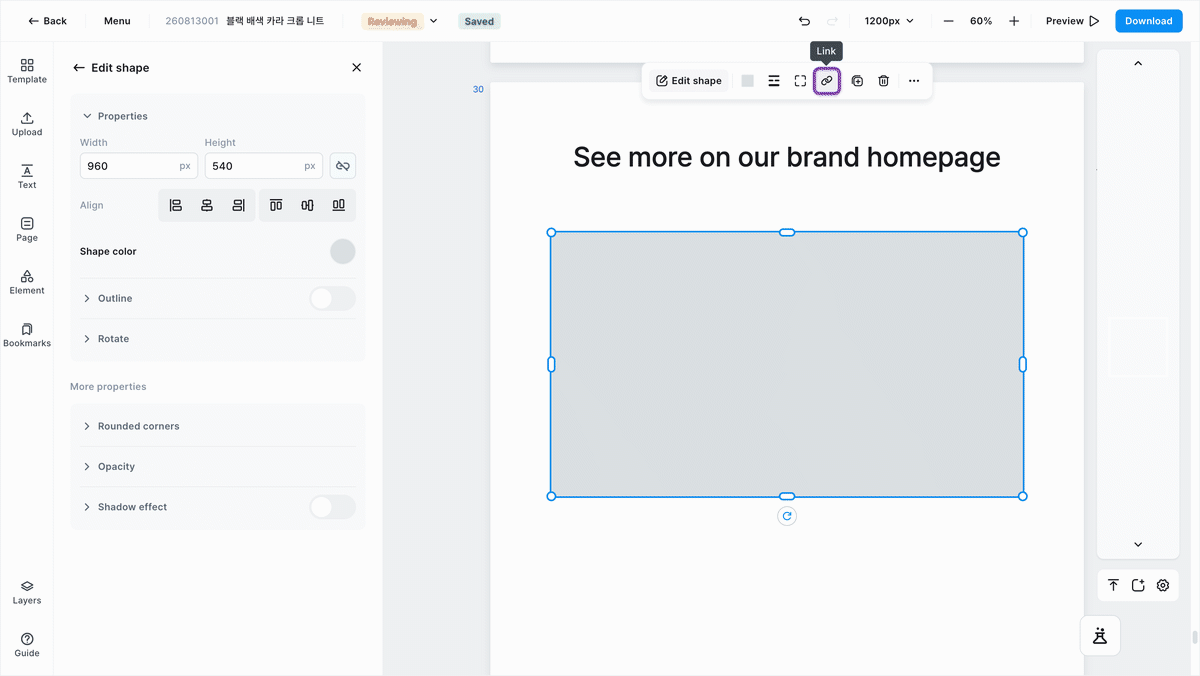Click the Preview button

click(1072, 21)
